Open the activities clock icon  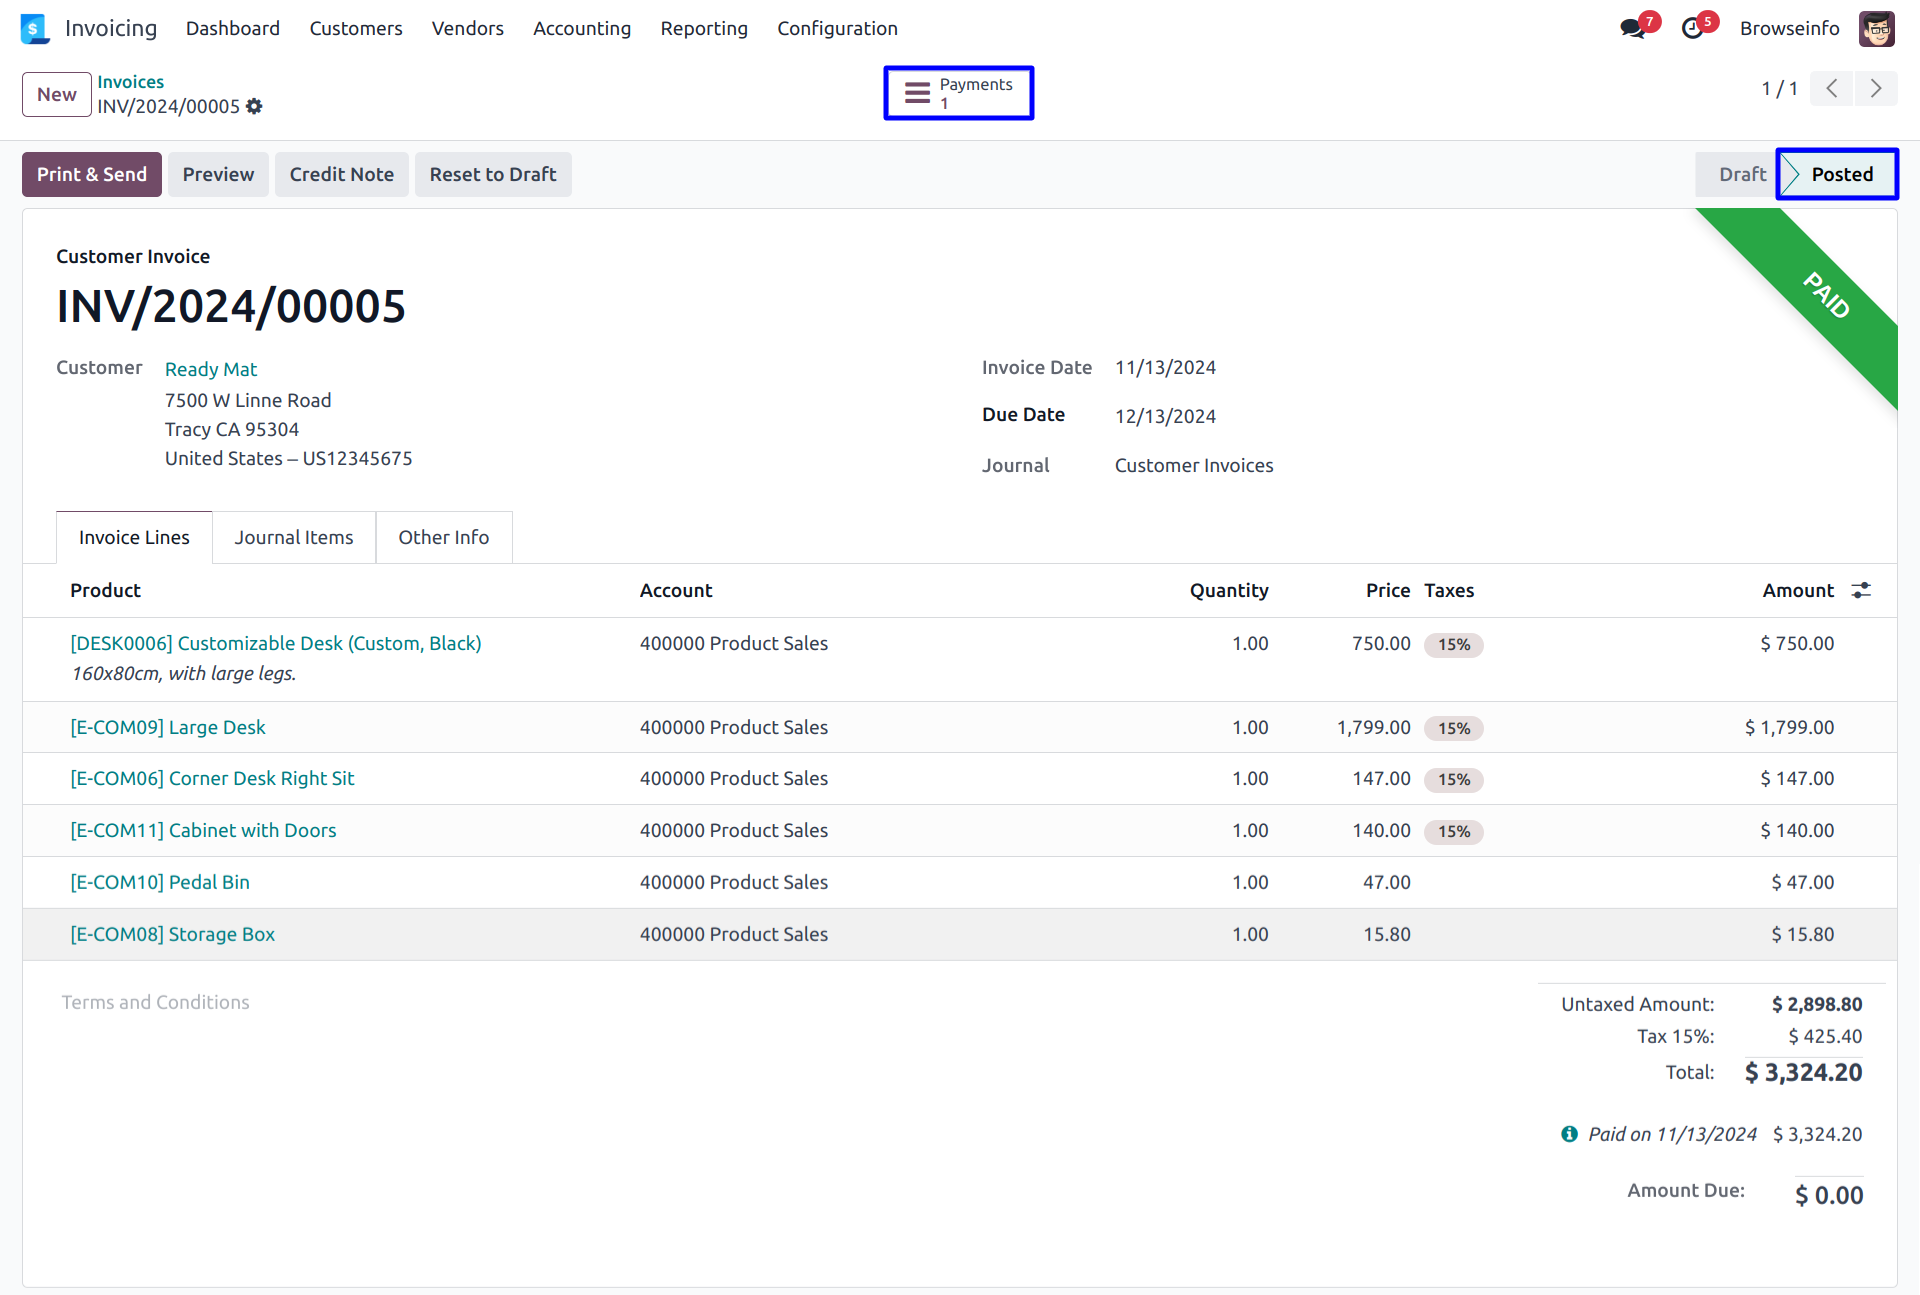tap(1692, 28)
